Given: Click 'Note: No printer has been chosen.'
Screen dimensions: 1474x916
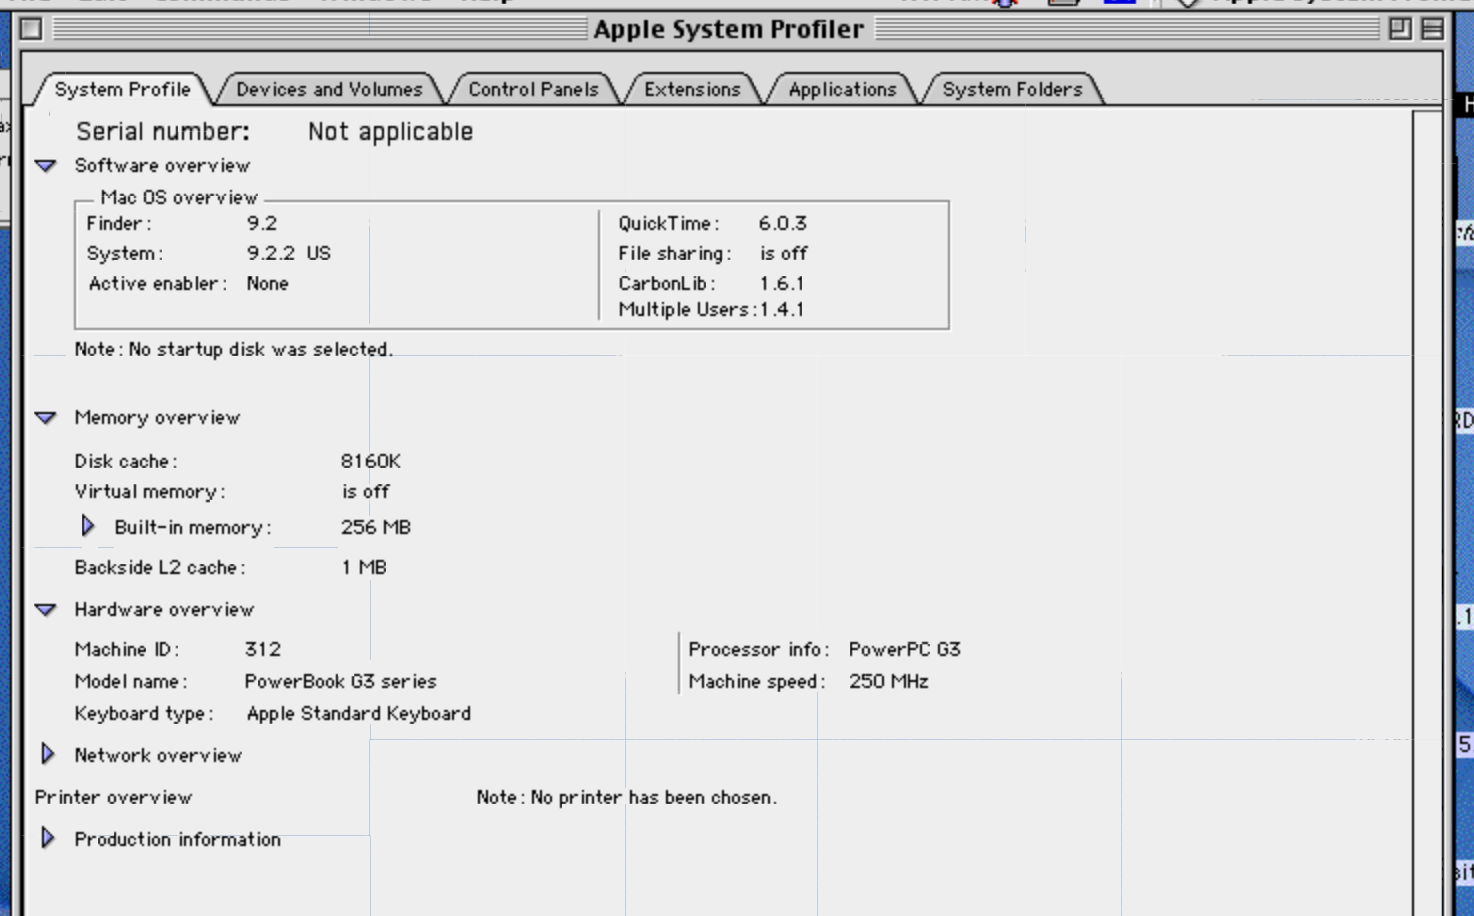Looking at the screenshot, I should click(x=626, y=798).
